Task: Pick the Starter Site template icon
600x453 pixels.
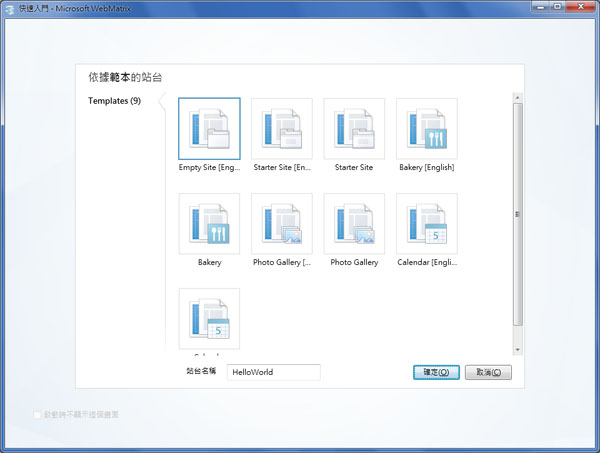Action: click(354, 129)
